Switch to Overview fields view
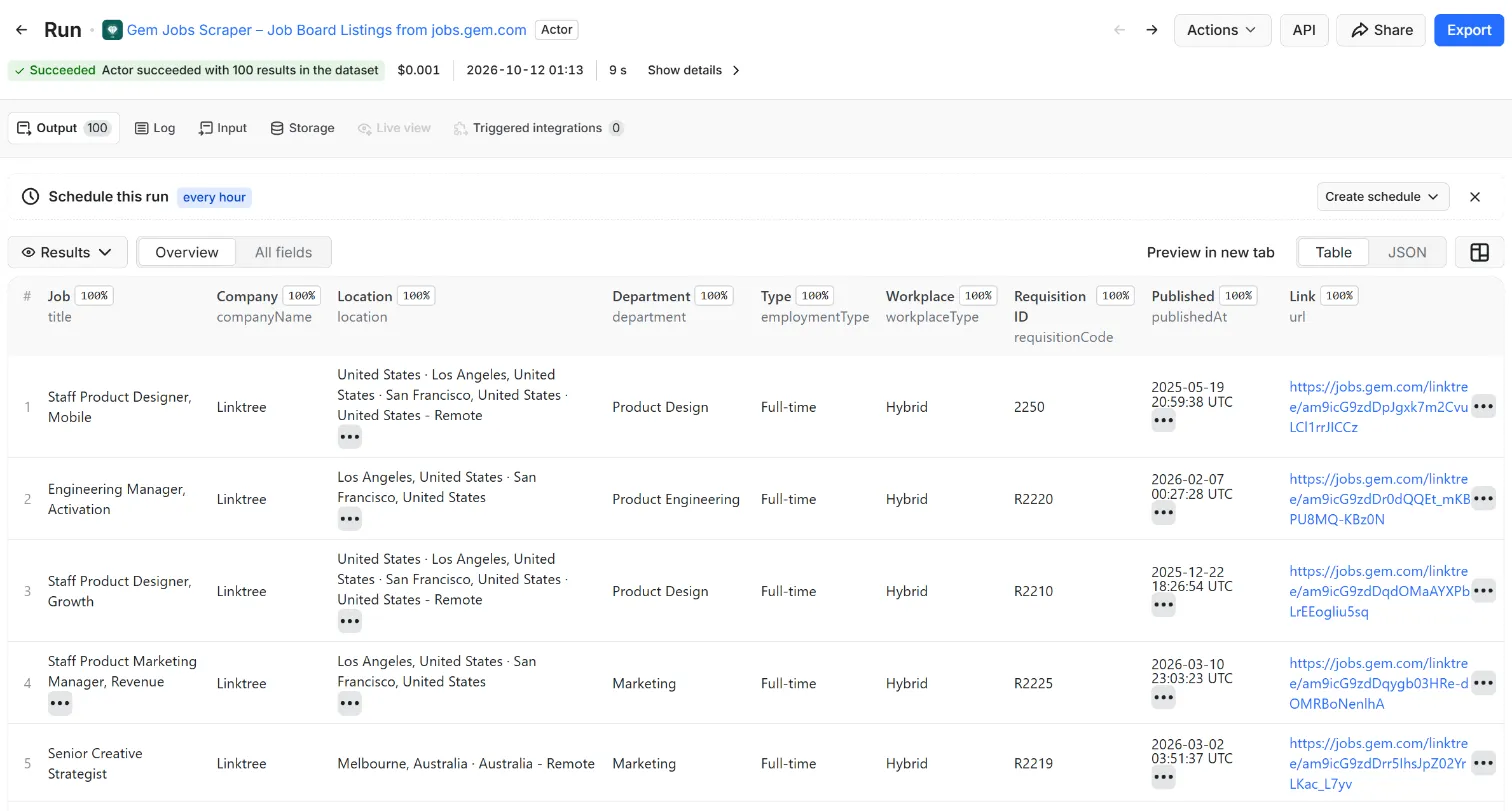 [187, 253]
